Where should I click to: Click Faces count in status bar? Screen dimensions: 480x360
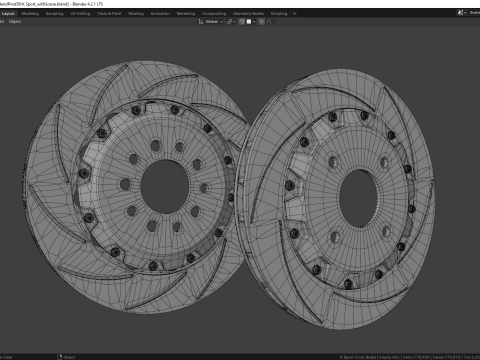[447, 357]
